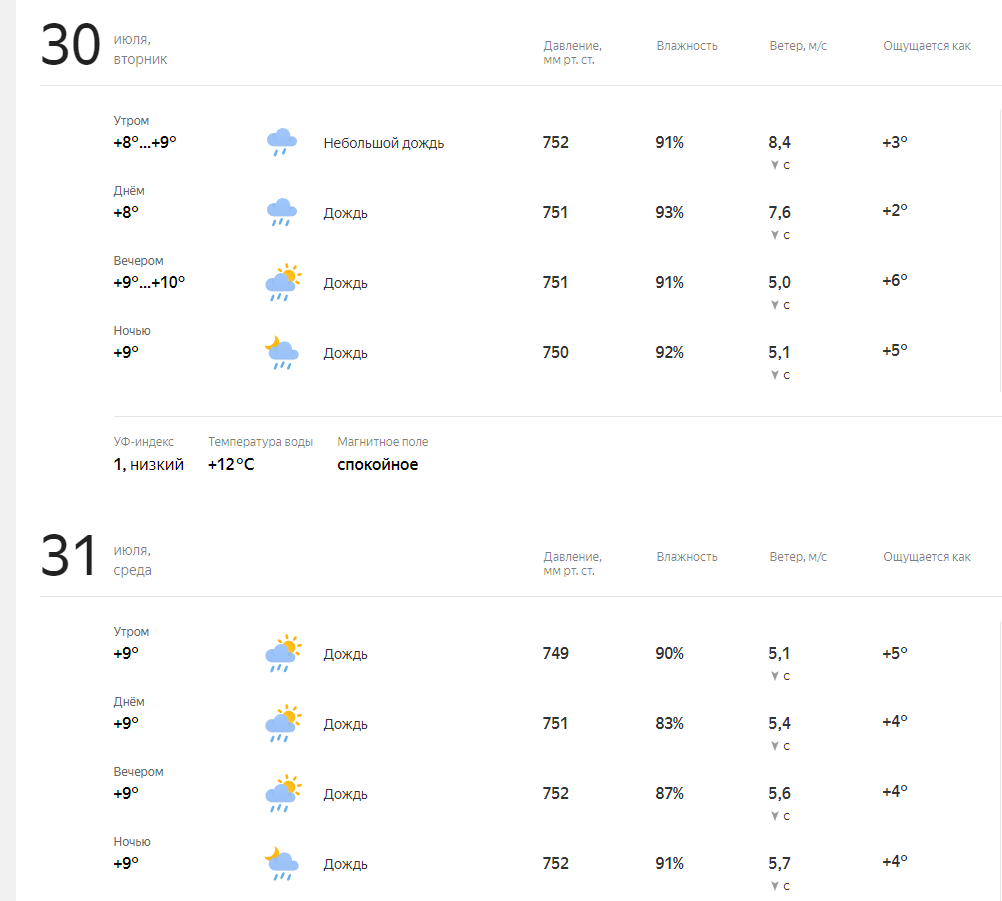Click the moon rain icon for July 30 night
This screenshot has height=901, width=1002.
(x=281, y=352)
